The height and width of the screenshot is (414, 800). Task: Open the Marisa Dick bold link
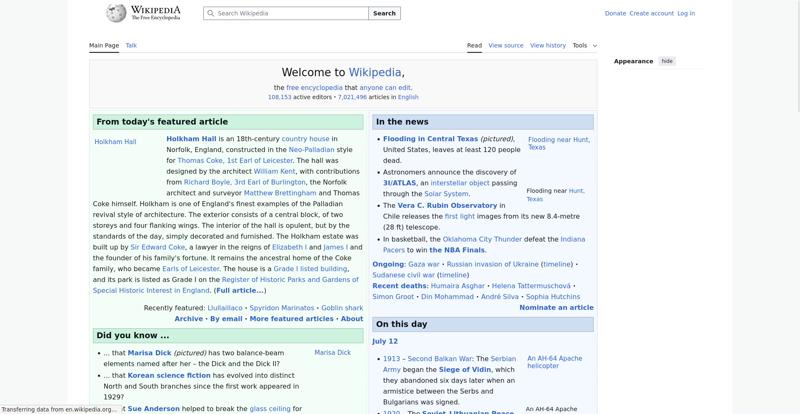click(x=149, y=353)
